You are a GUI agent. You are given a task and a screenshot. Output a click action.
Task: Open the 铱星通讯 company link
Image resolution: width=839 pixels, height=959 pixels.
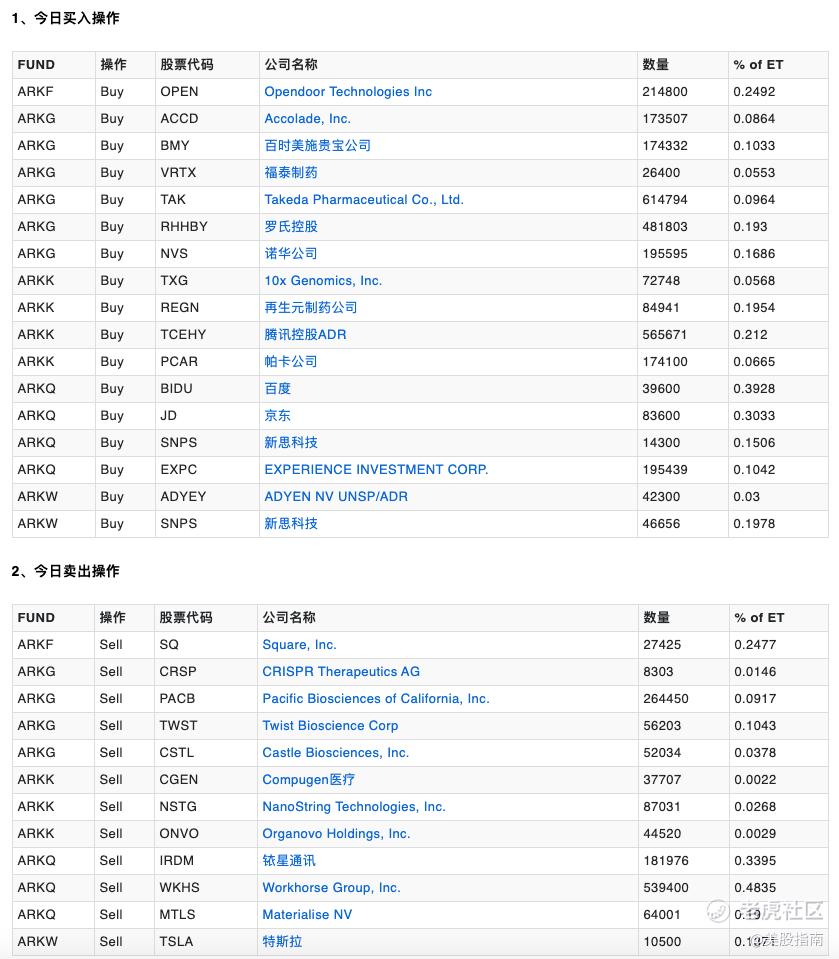[x=289, y=861]
